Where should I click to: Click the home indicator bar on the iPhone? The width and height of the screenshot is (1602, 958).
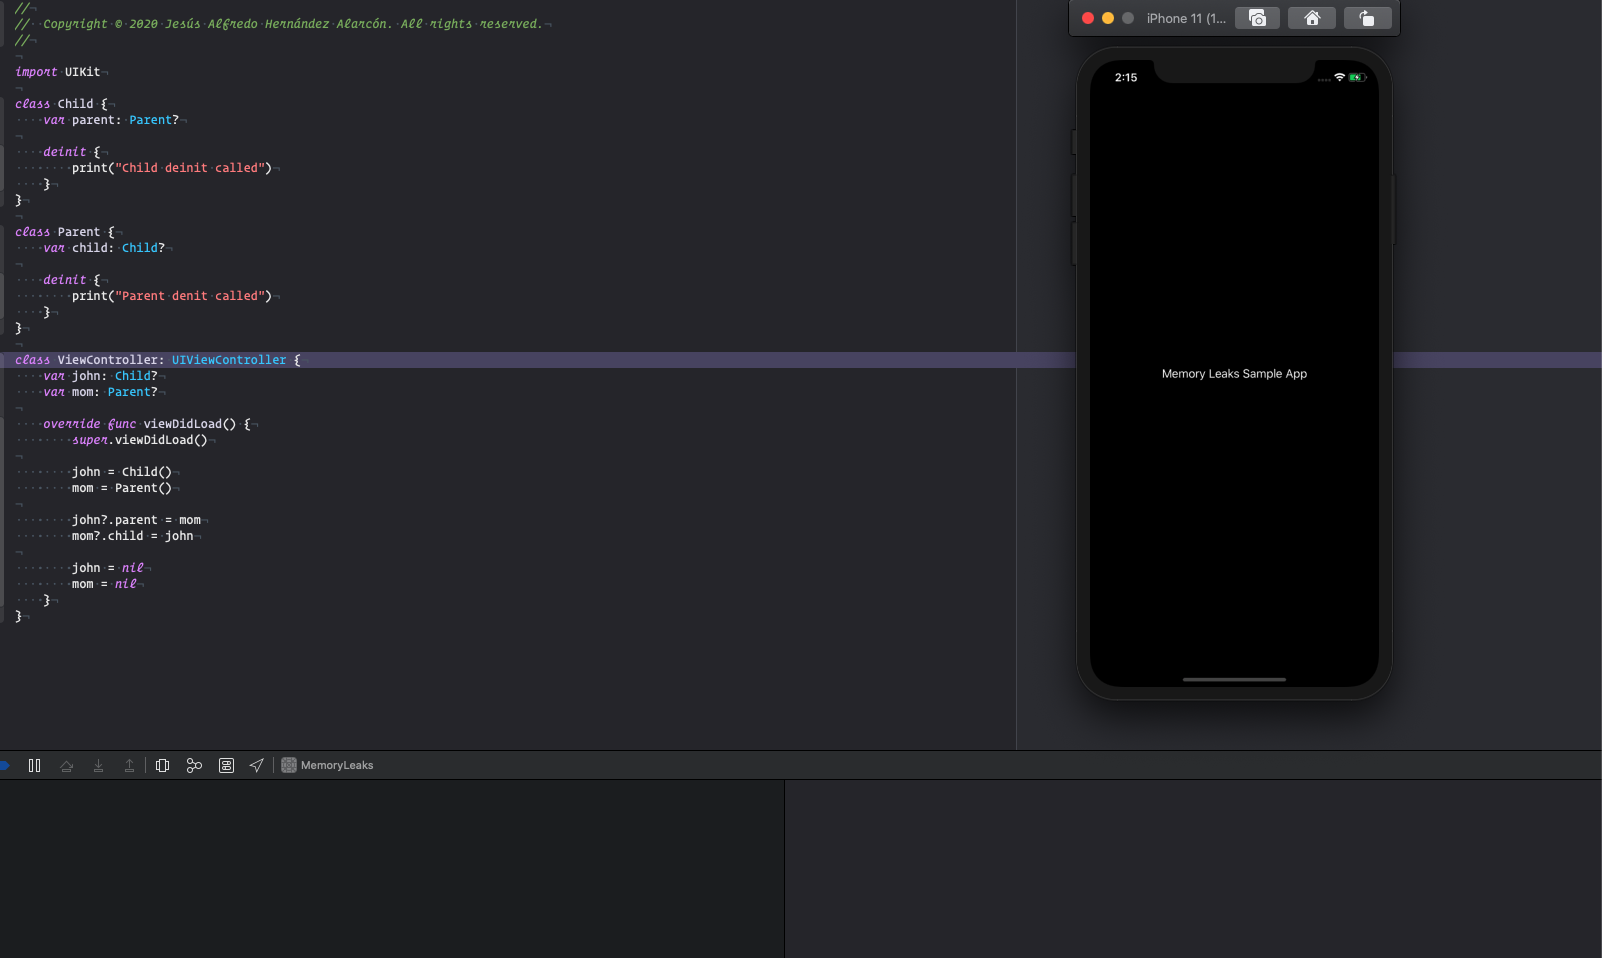[x=1234, y=679]
